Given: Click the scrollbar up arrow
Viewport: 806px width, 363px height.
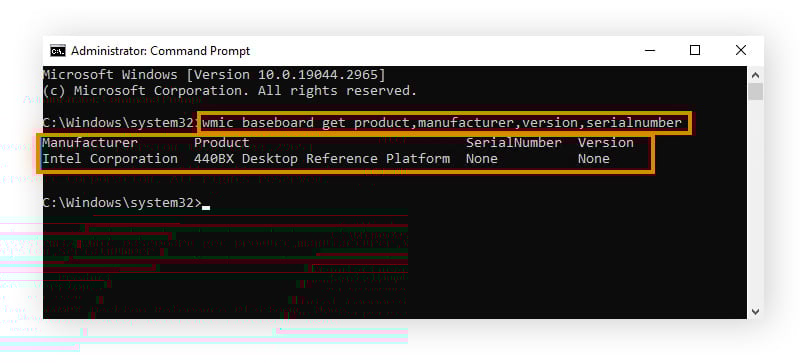Looking at the screenshot, I should click(755, 75).
